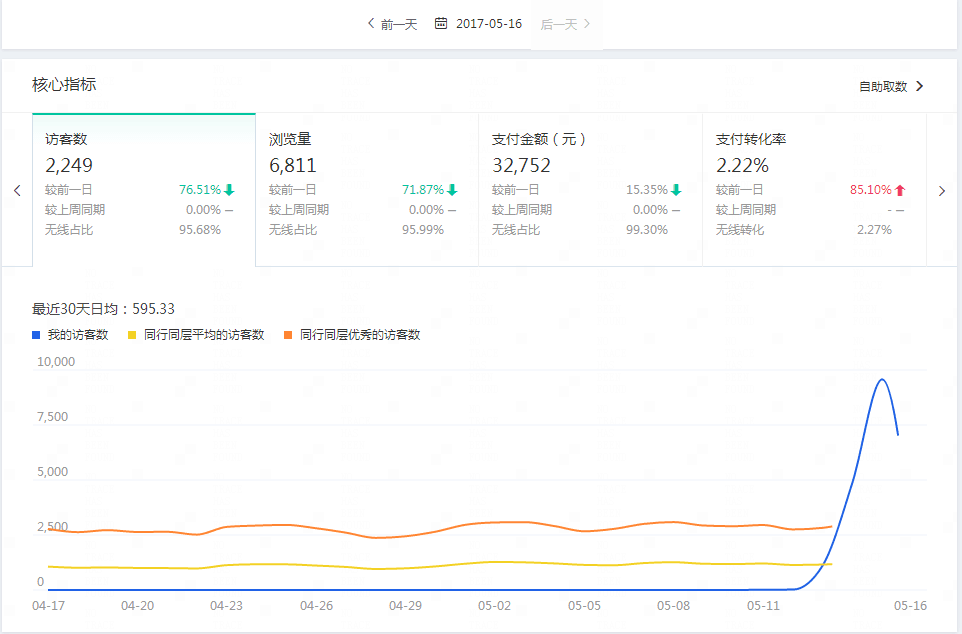Image resolution: width=962 pixels, height=634 pixels.
Task: Click the red up arrow beside 85.10%
Action: pyautogui.click(x=900, y=190)
